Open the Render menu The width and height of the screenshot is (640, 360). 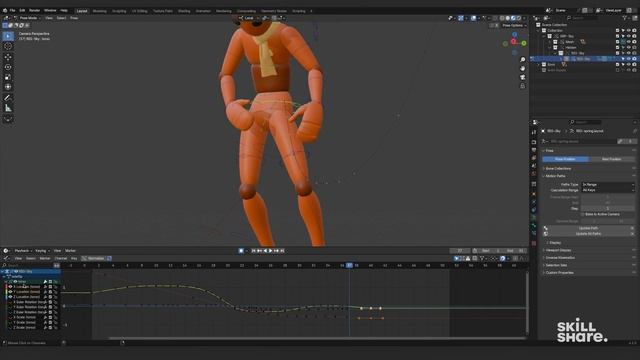pyautogui.click(x=34, y=10)
